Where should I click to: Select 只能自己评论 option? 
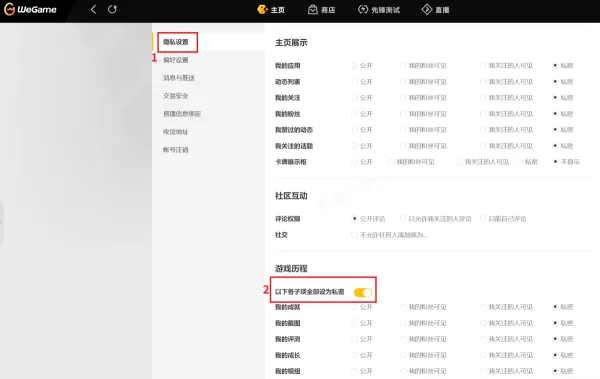tap(483, 219)
